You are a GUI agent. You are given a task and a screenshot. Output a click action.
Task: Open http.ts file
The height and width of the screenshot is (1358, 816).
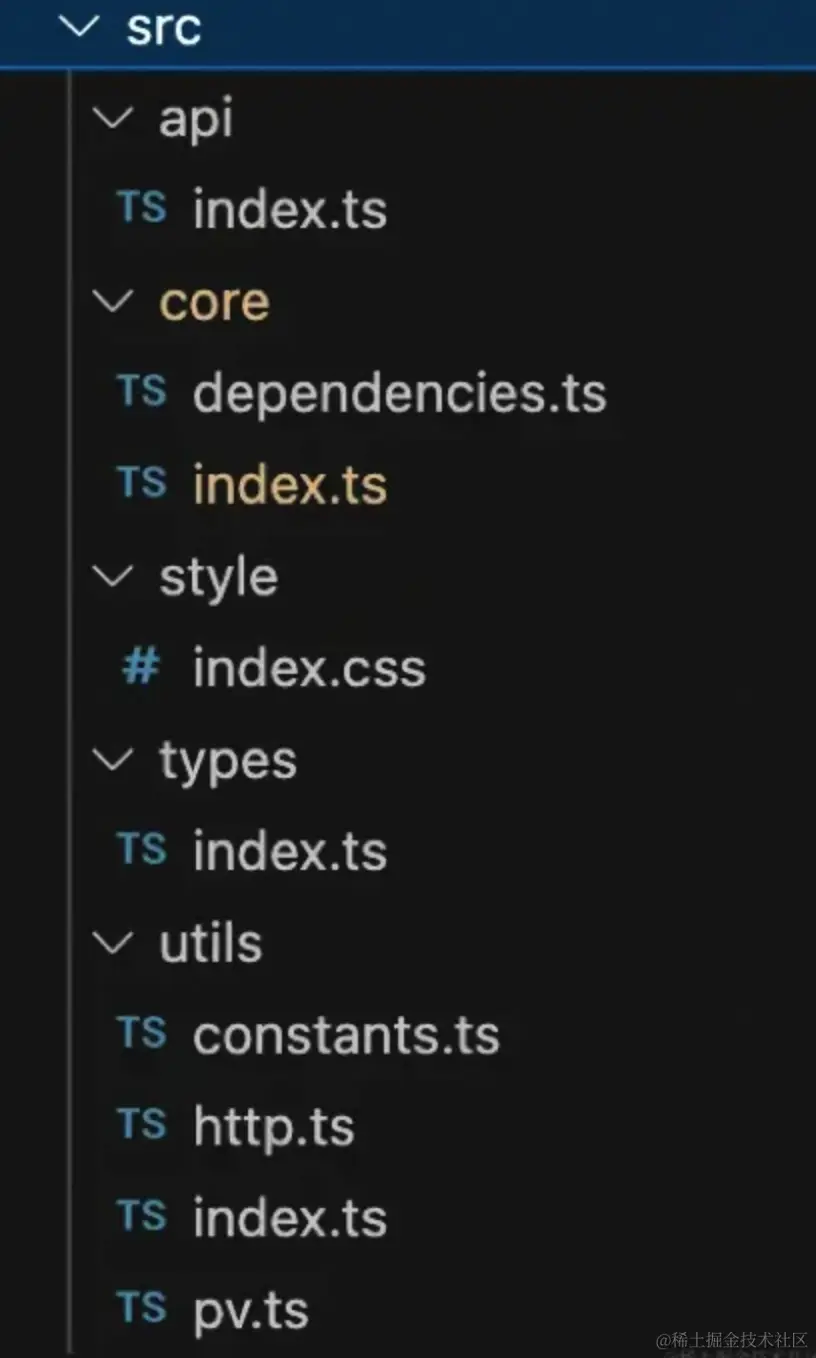tap(273, 1127)
